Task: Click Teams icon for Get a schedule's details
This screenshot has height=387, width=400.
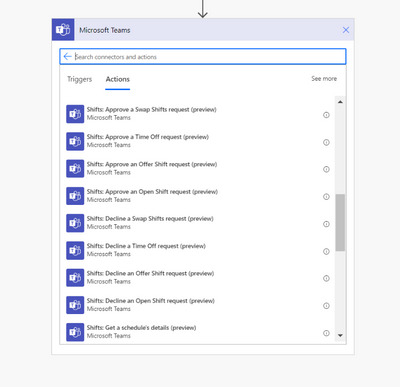Action: [75, 332]
